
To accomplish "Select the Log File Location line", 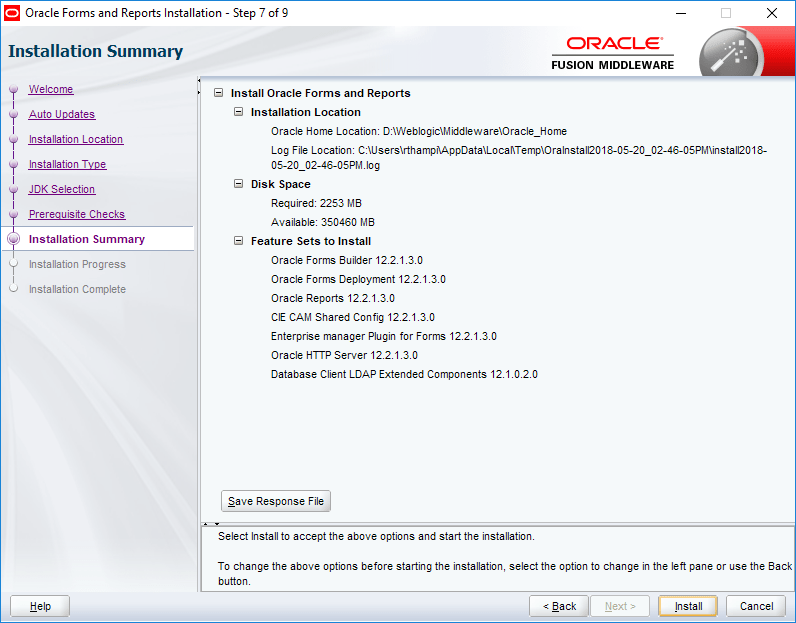I will (519, 157).
